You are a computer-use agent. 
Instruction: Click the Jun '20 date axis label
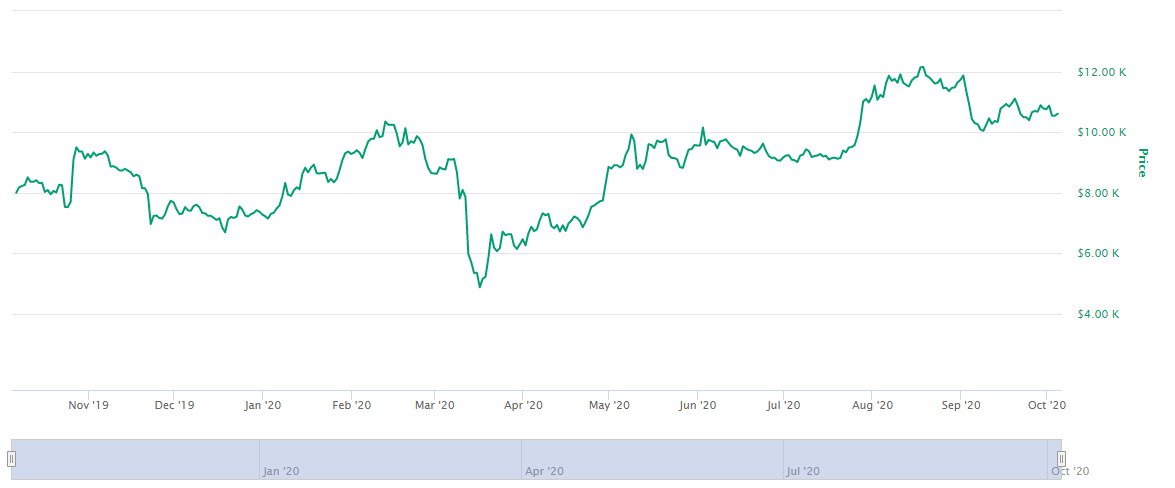pyautogui.click(x=697, y=405)
